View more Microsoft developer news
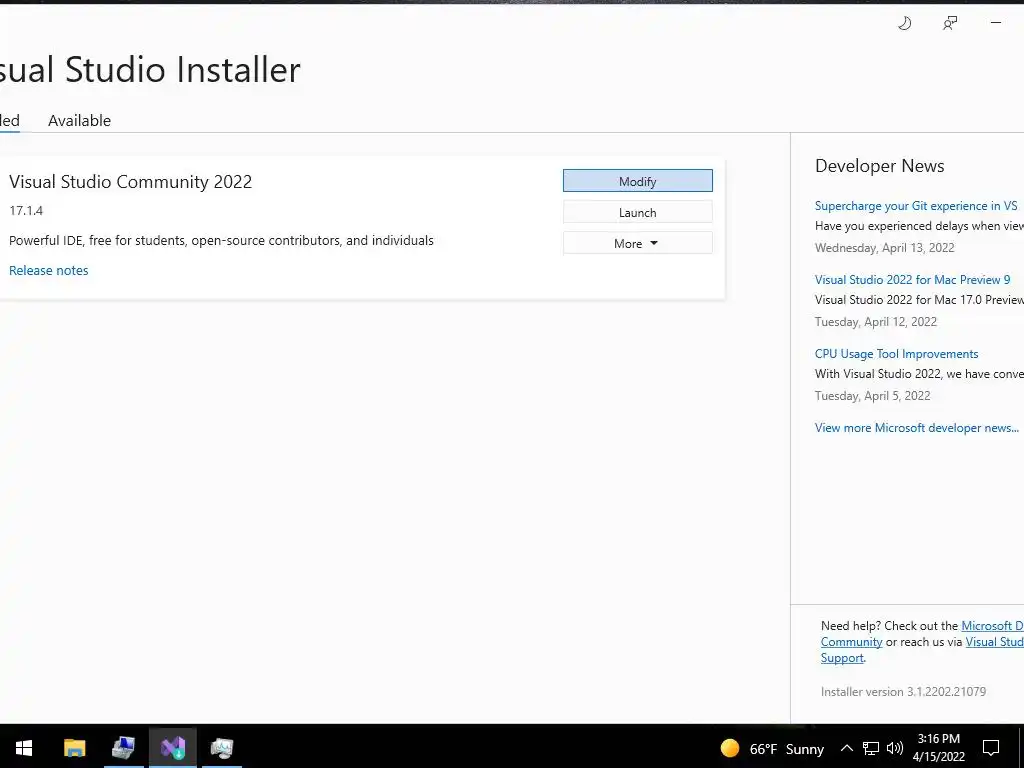The image size is (1024, 768). 917,428
